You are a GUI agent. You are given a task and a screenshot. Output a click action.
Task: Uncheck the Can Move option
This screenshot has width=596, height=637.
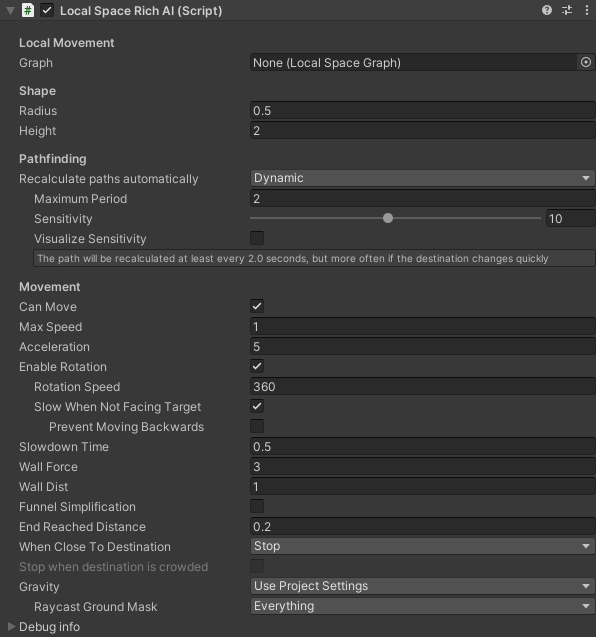point(257,306)
